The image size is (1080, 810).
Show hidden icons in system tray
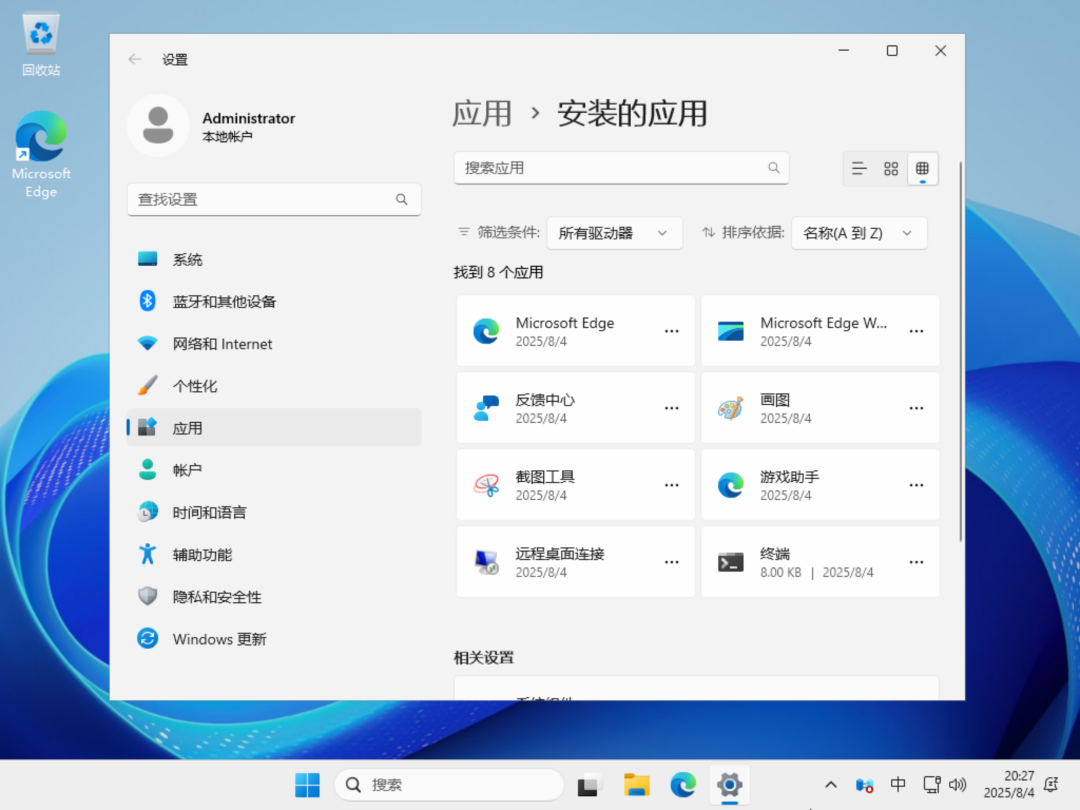(x=831, y=785)
